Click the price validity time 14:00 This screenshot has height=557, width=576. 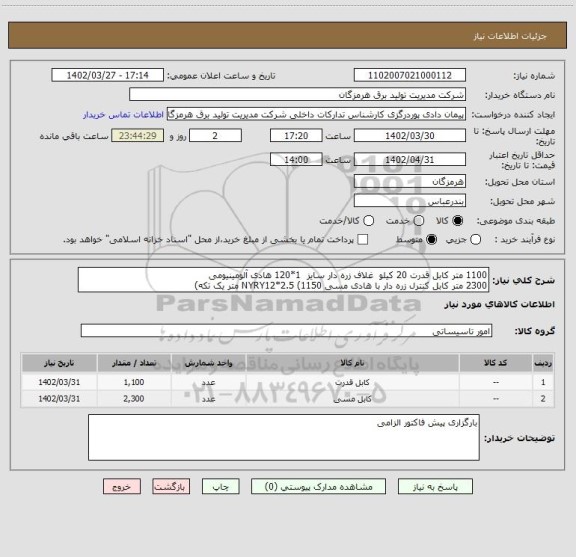[x=296, y=160]
